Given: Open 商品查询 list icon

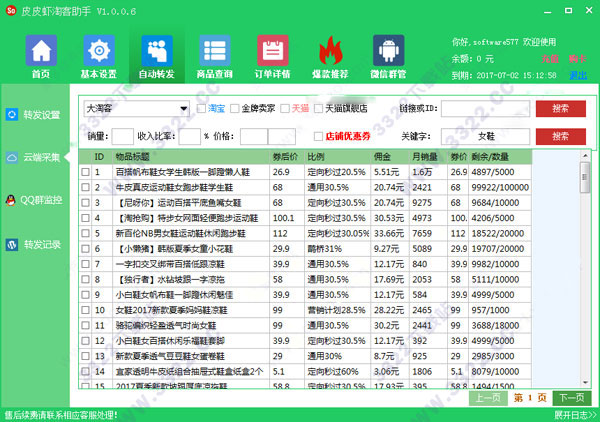Looking at the screenshot, I should [x=215, y=50].
